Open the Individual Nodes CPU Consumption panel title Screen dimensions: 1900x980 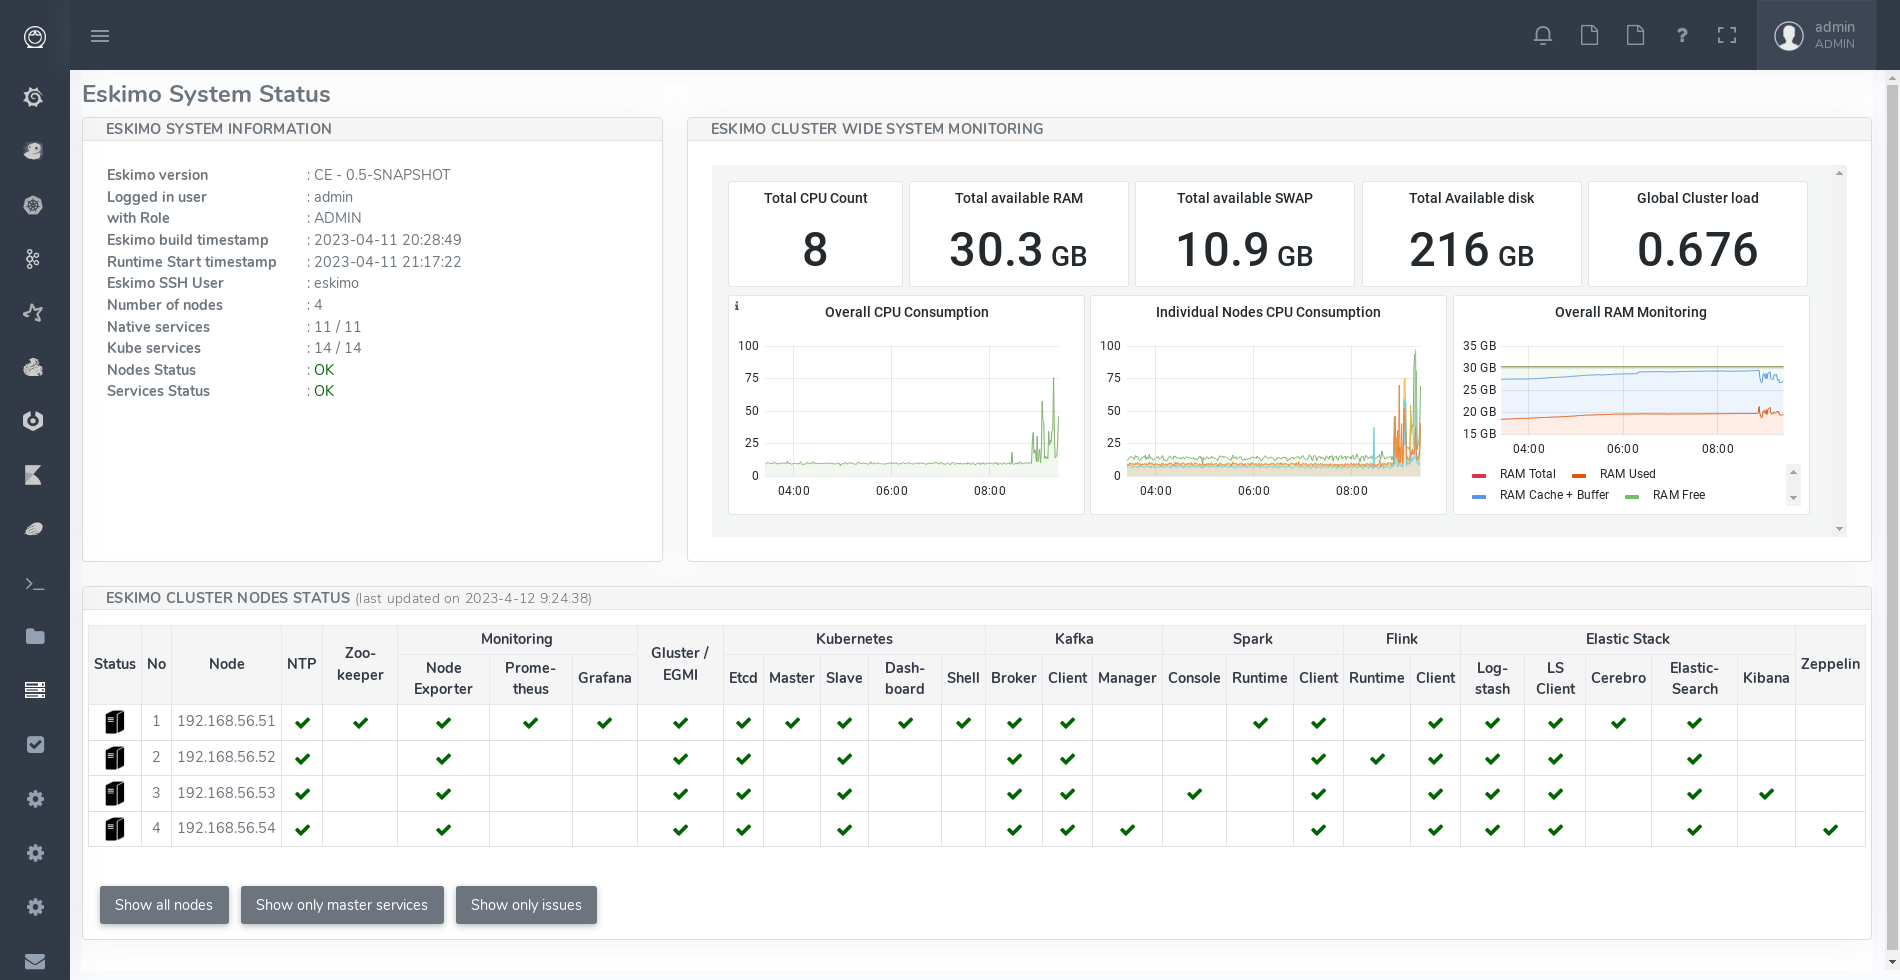pos(1268,312)
